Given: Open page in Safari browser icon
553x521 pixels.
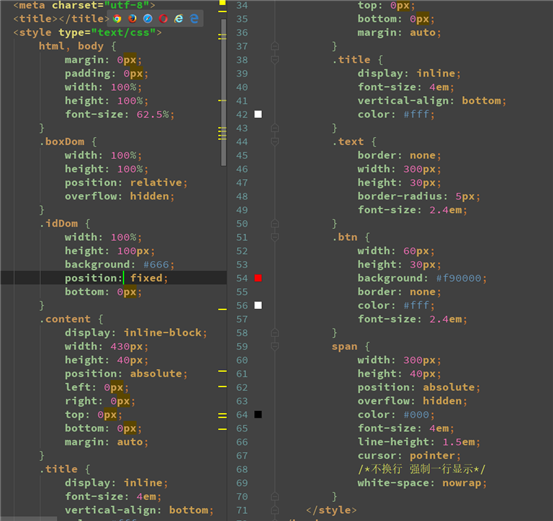Looking at the screenshot, I should (x=148, y=19).
